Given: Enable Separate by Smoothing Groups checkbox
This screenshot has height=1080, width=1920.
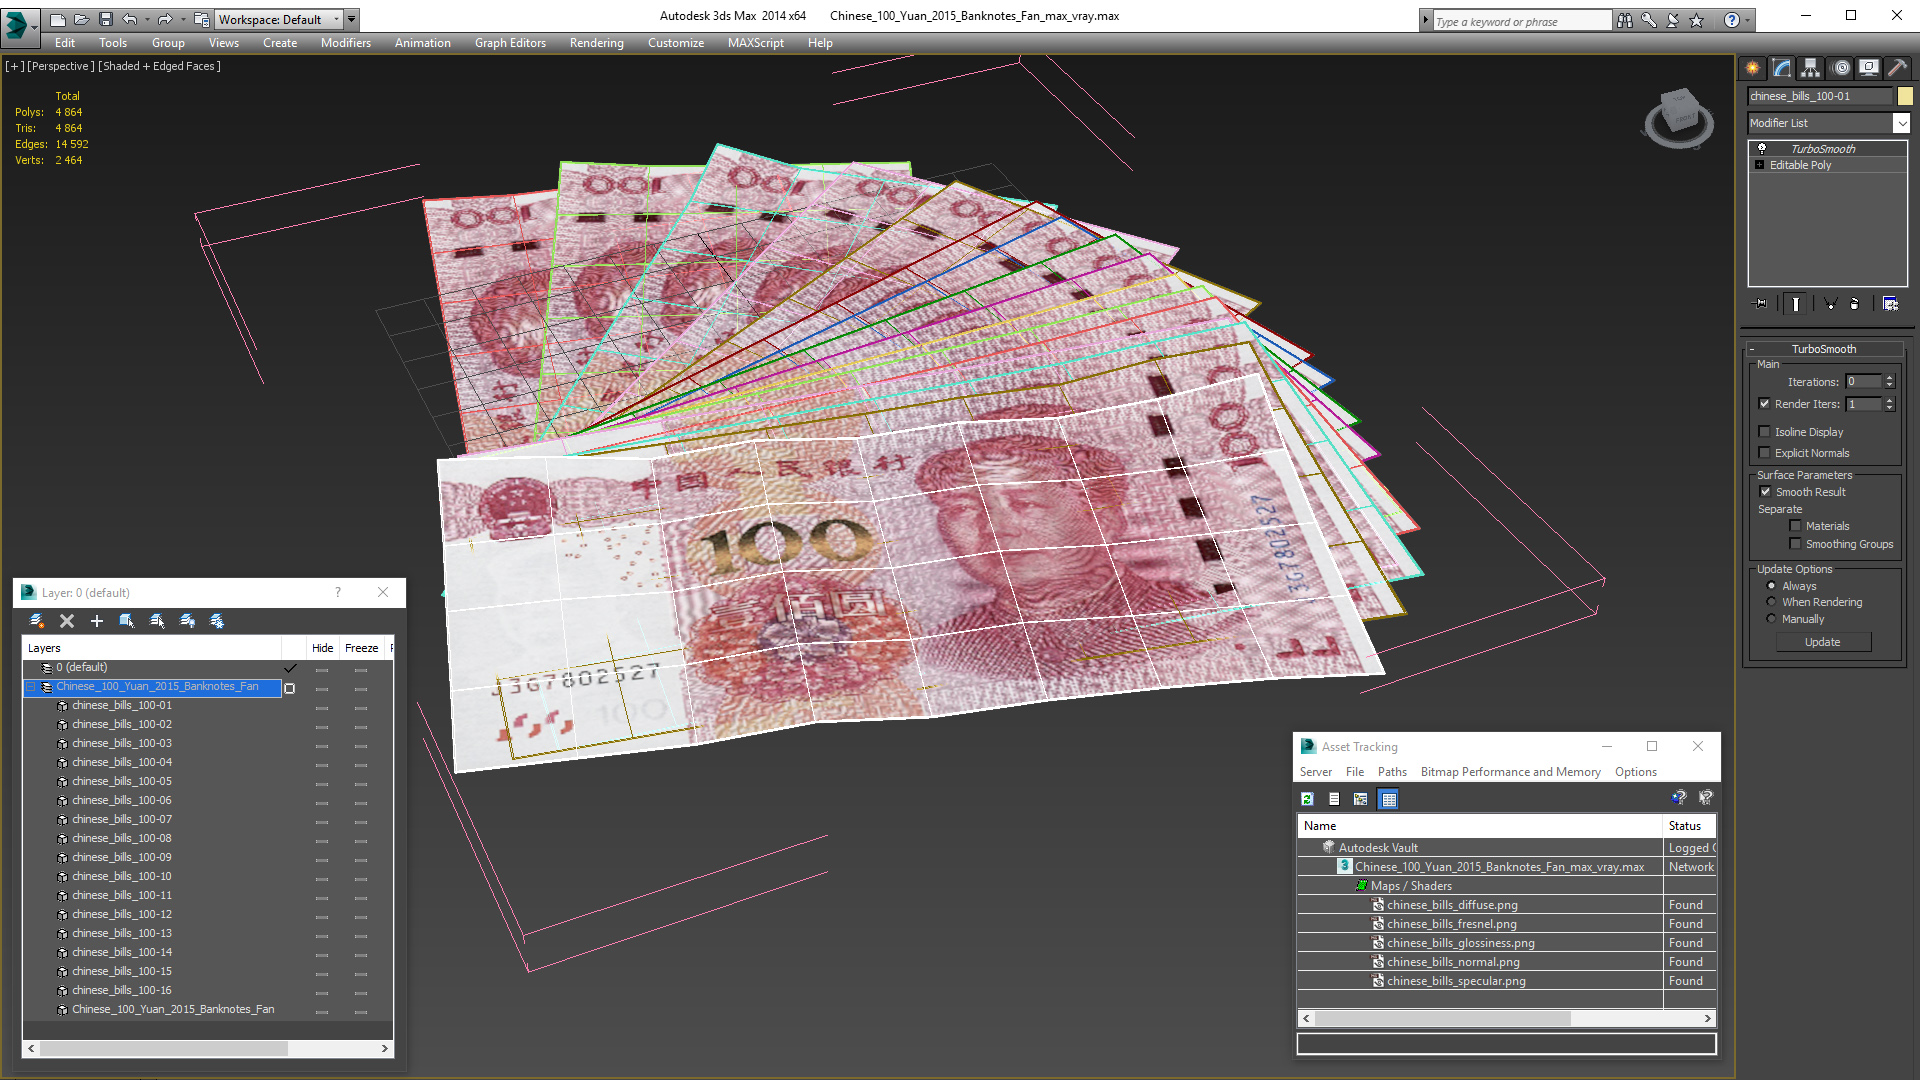Looking at the screenshot, I should (x=1796, y=544).
